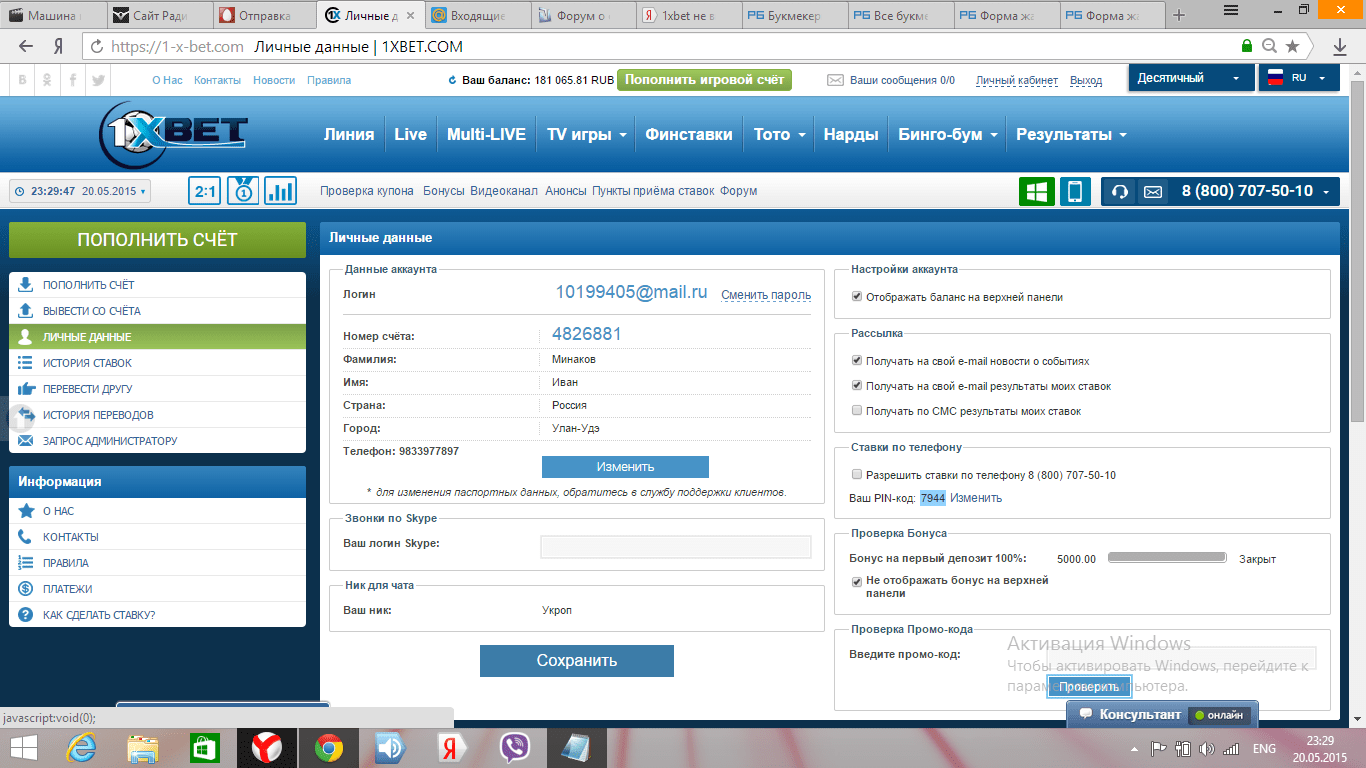Click the 1XBET logo
Image resolution: width=1366 pixels, height=768 pixels.
point(173,135)
